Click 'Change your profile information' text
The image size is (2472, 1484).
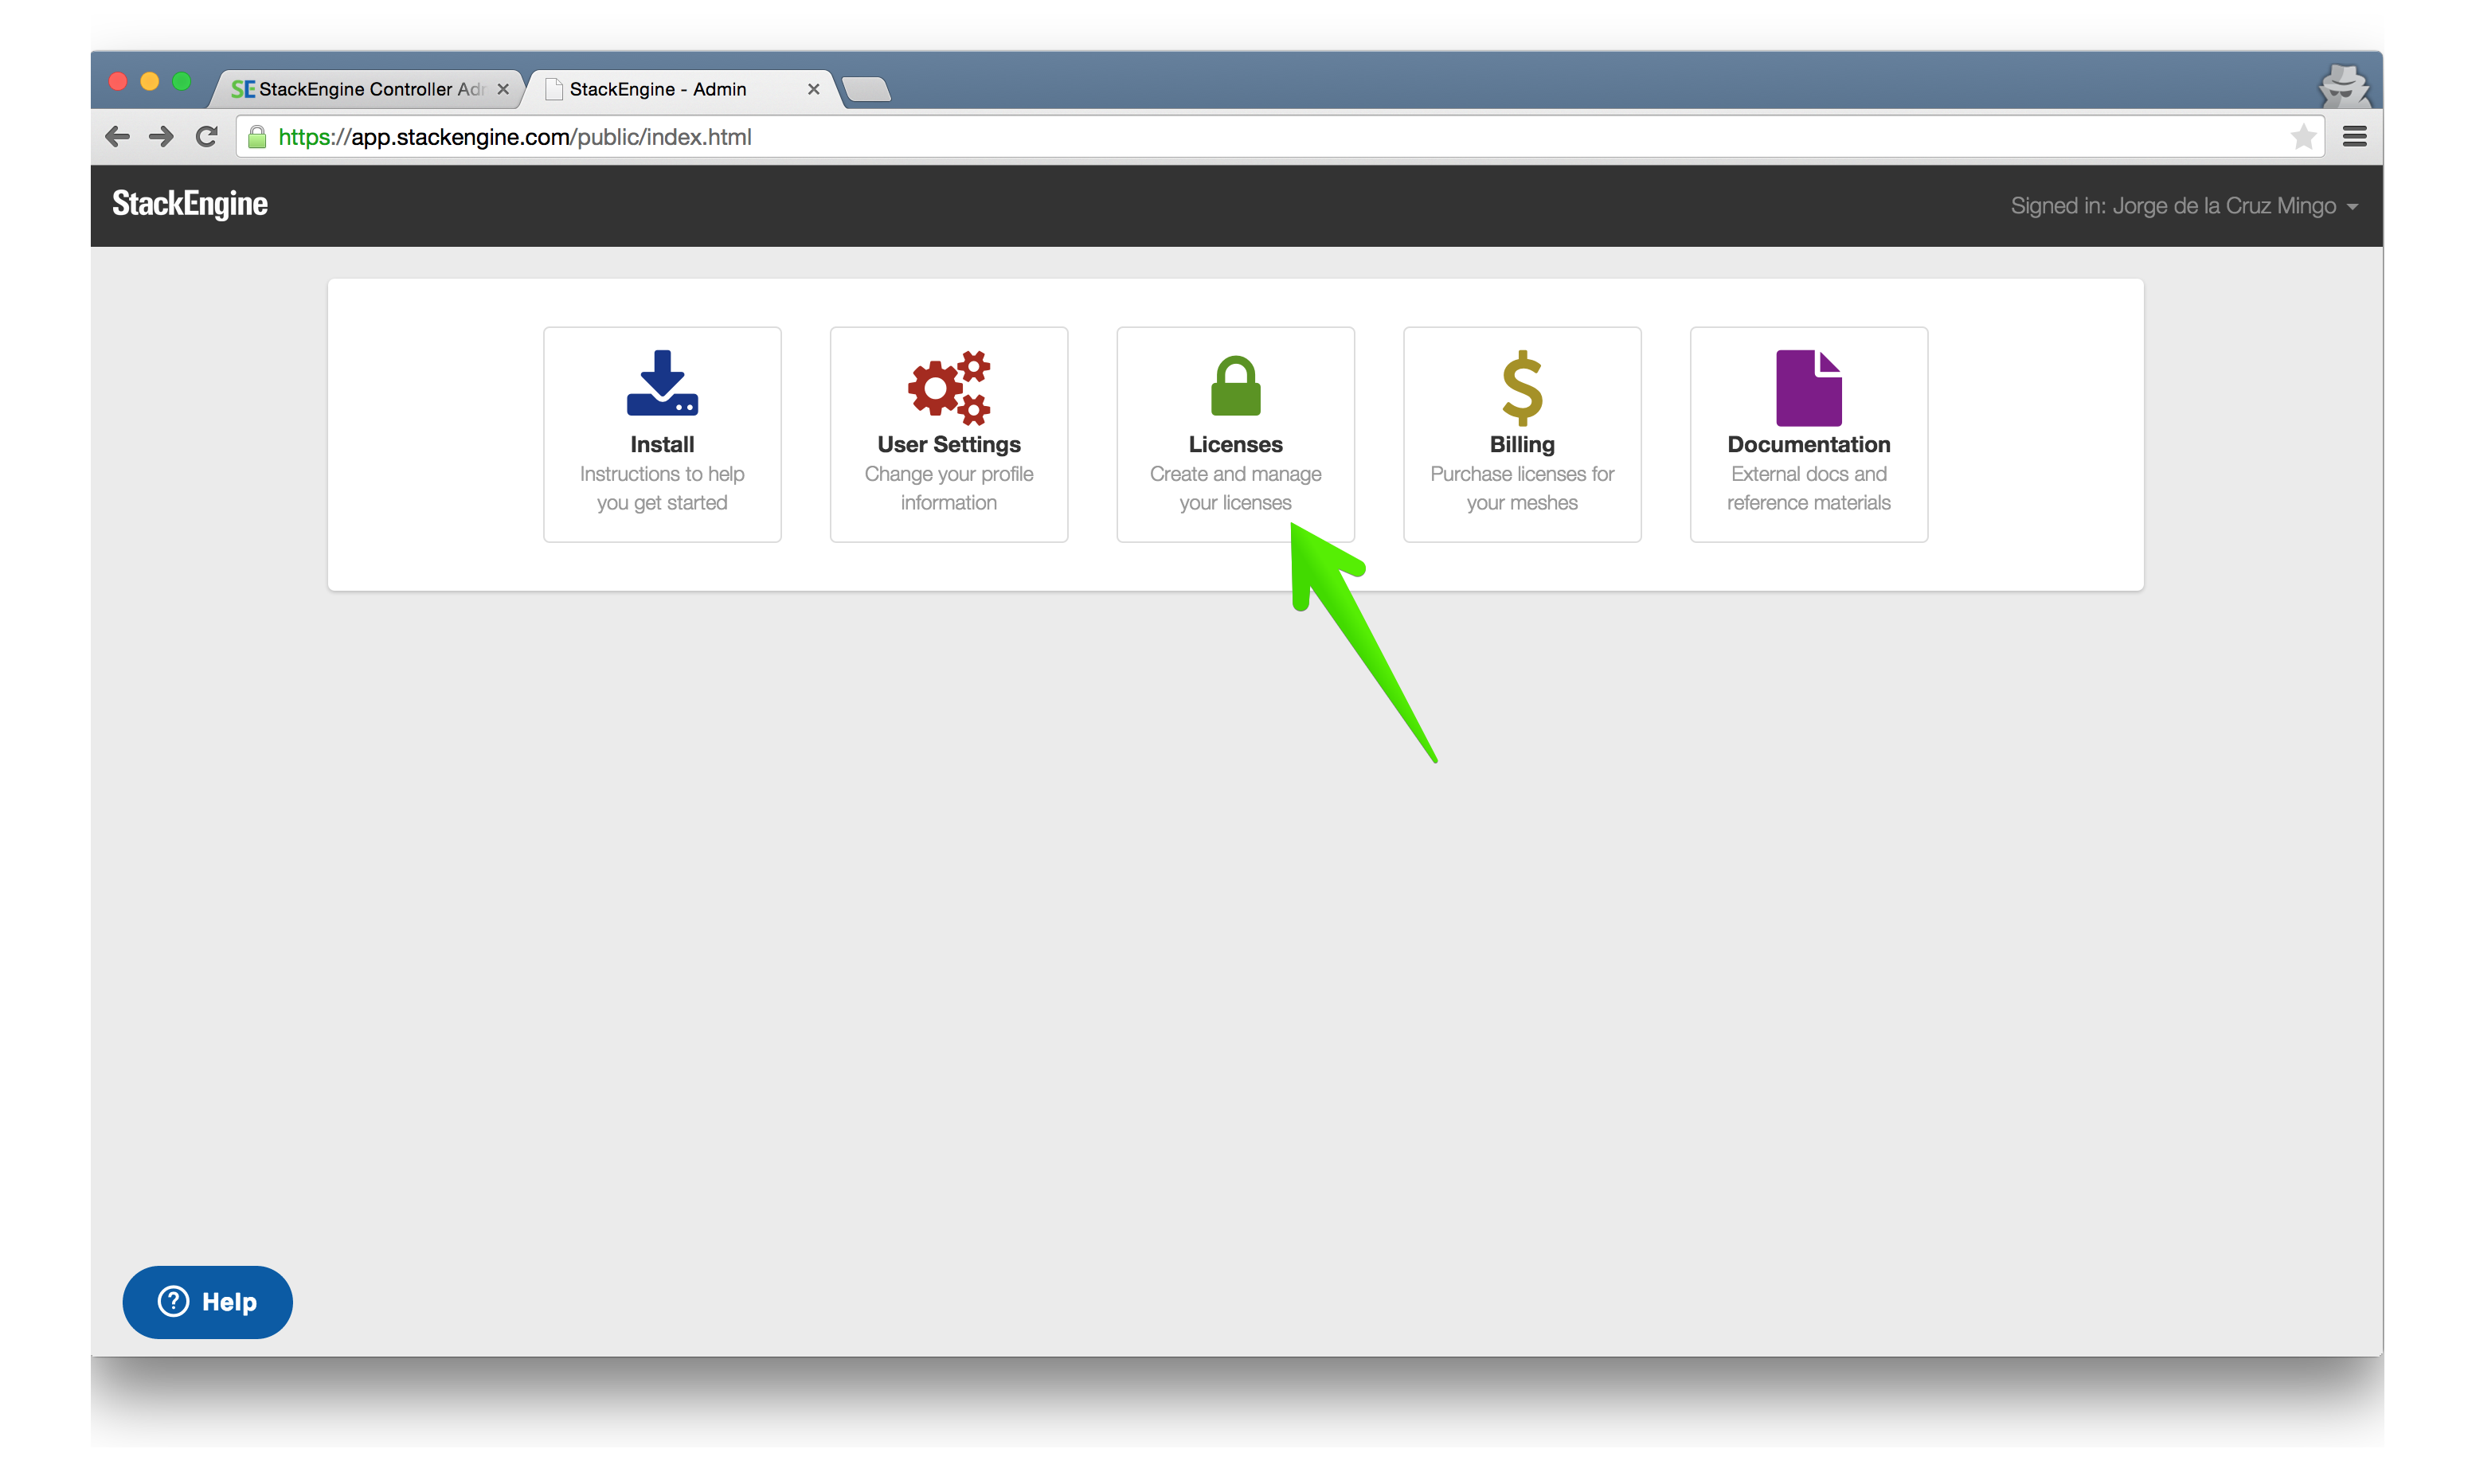(949, 488)
